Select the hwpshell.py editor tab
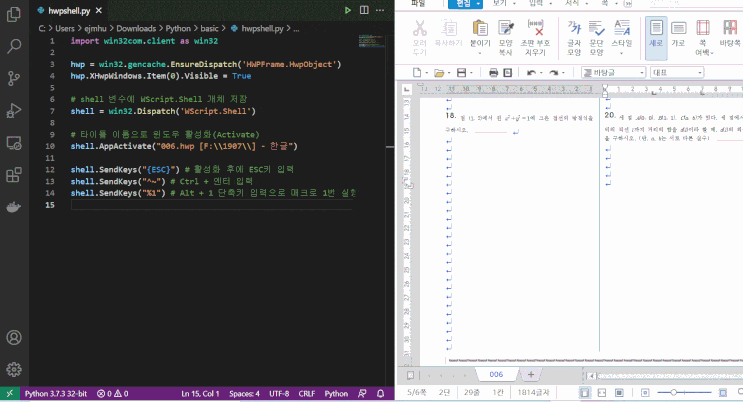Screen dimensions: 743x402 [70, 10]
